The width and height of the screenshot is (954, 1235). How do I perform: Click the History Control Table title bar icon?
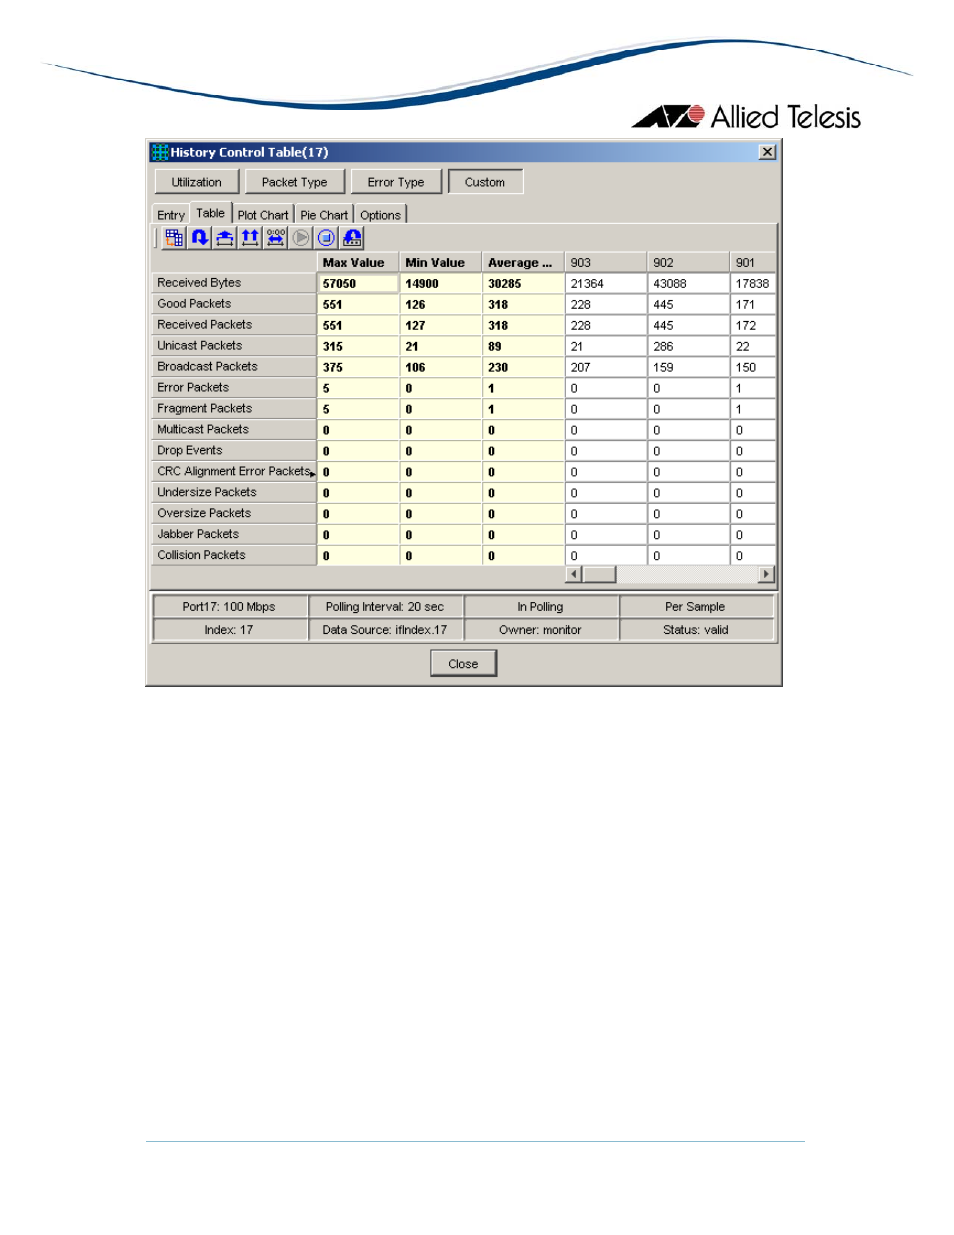pos(159,152)
